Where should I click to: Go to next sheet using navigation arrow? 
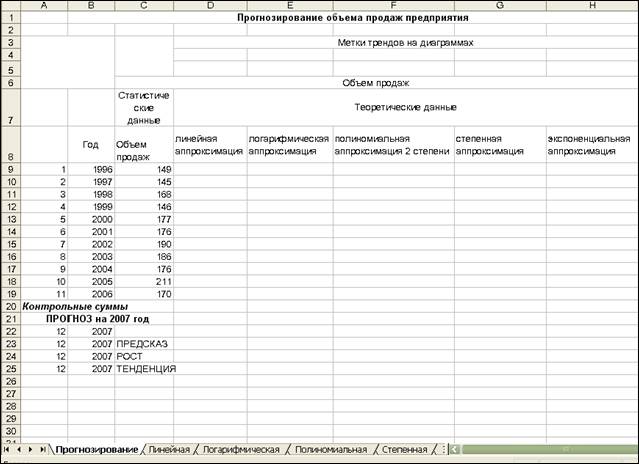(x=31, y=449)
